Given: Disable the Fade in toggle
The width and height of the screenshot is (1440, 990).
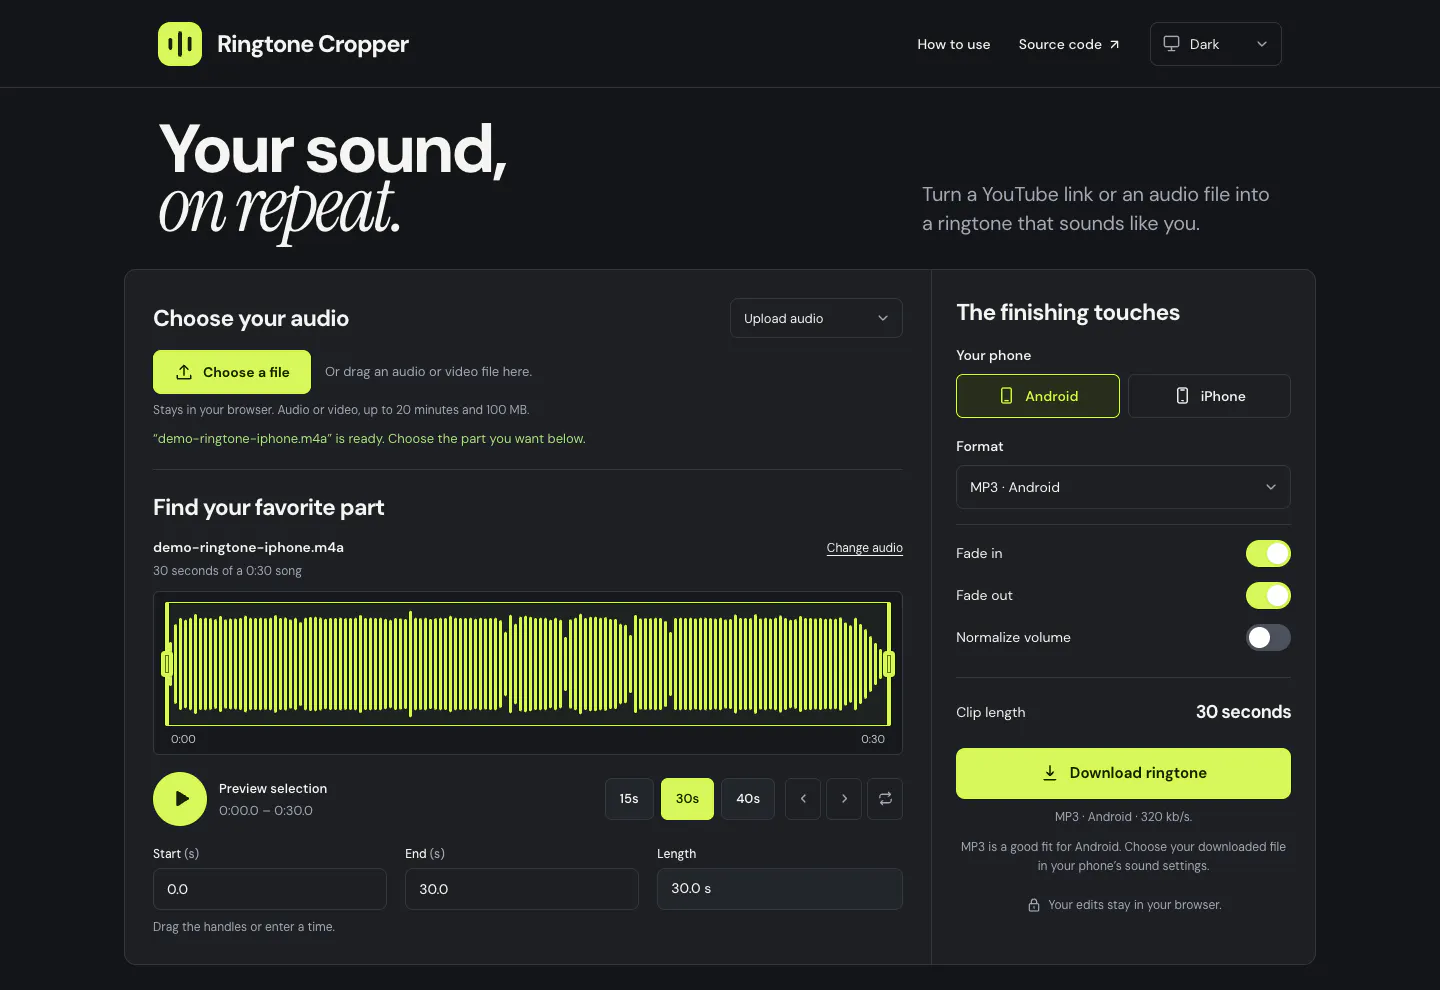Looking at the screenshot, I should click(x=1268, y=553).
